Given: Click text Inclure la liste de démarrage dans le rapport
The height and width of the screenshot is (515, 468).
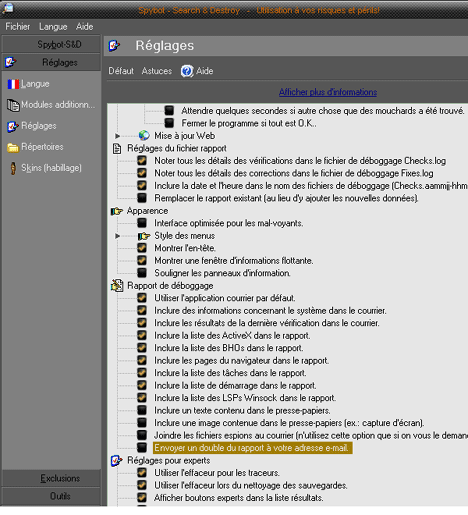Looking at the screenshot, I should [x=235, y=385].
